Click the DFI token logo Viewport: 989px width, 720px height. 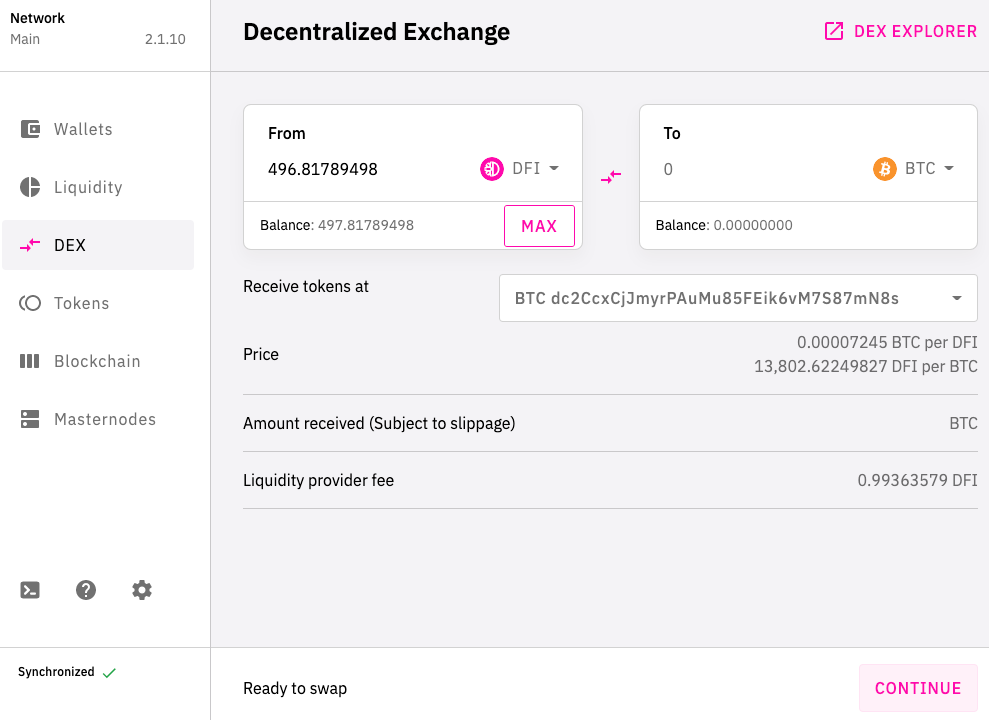point(492,169)
